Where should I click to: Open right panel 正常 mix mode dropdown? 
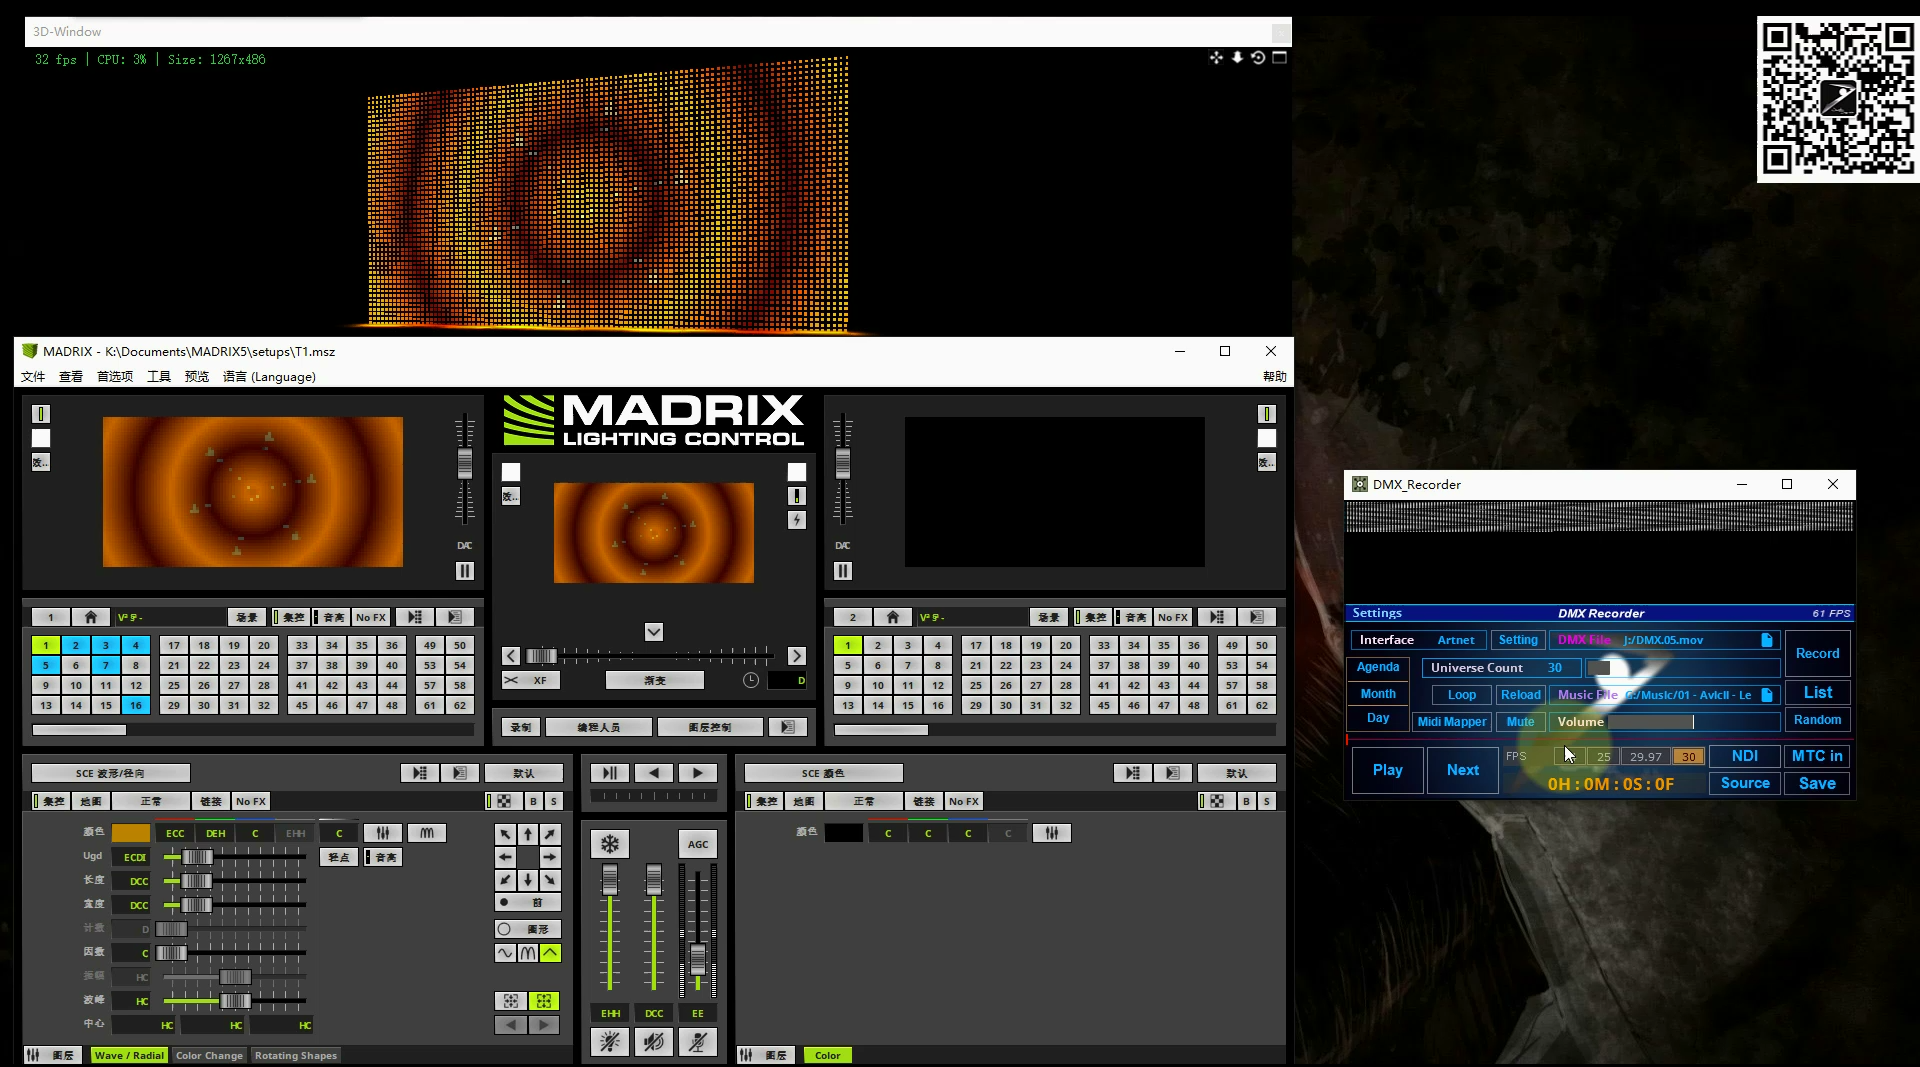click(x=864, y=801)
